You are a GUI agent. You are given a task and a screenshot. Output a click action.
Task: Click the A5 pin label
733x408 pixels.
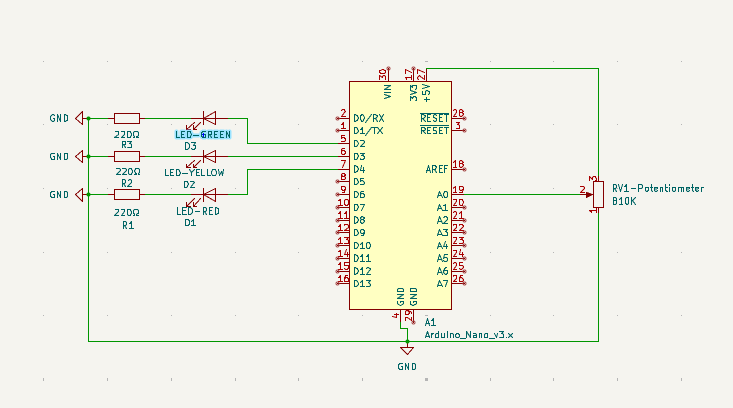pyautogui.click(x=443, y=258)
